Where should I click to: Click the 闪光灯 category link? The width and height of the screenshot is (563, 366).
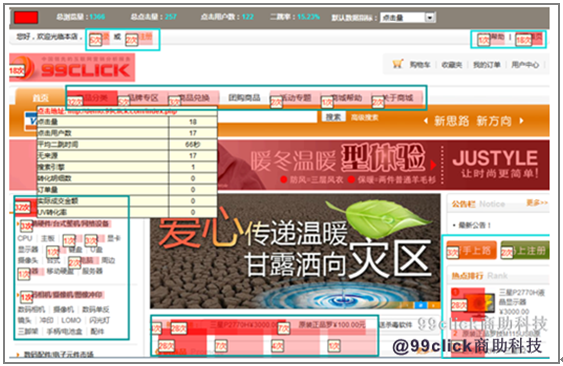tap(99, 320)
